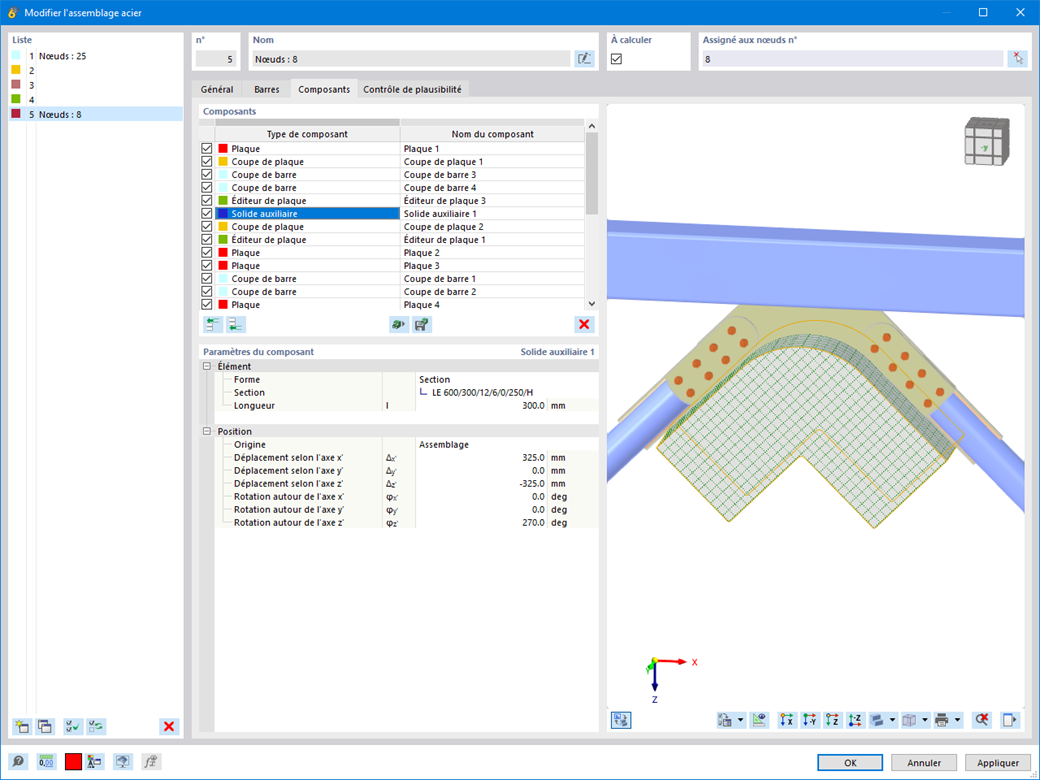1040x780 pixels.
Task: Click the monitor display view icon
Action: pos(123,762)
